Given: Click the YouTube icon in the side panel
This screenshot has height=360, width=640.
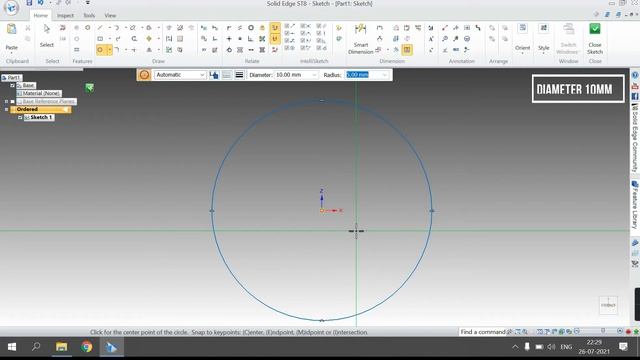Looking at the screenshot, I should (x=635, y=86).
